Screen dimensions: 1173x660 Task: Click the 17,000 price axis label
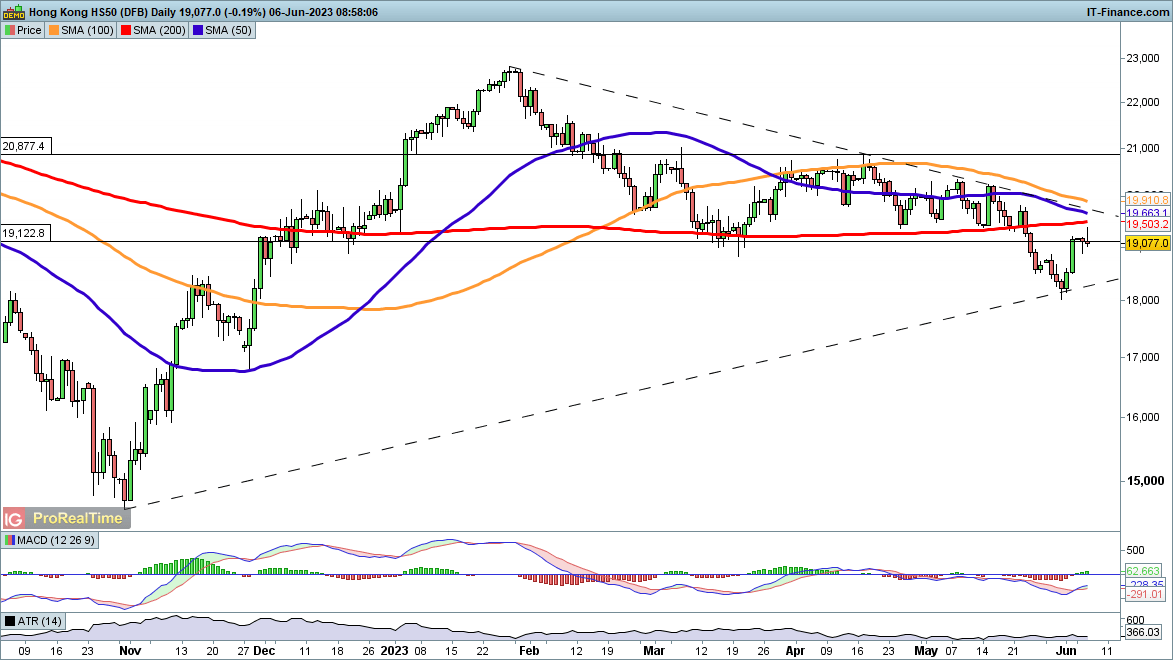point(1143,358)
